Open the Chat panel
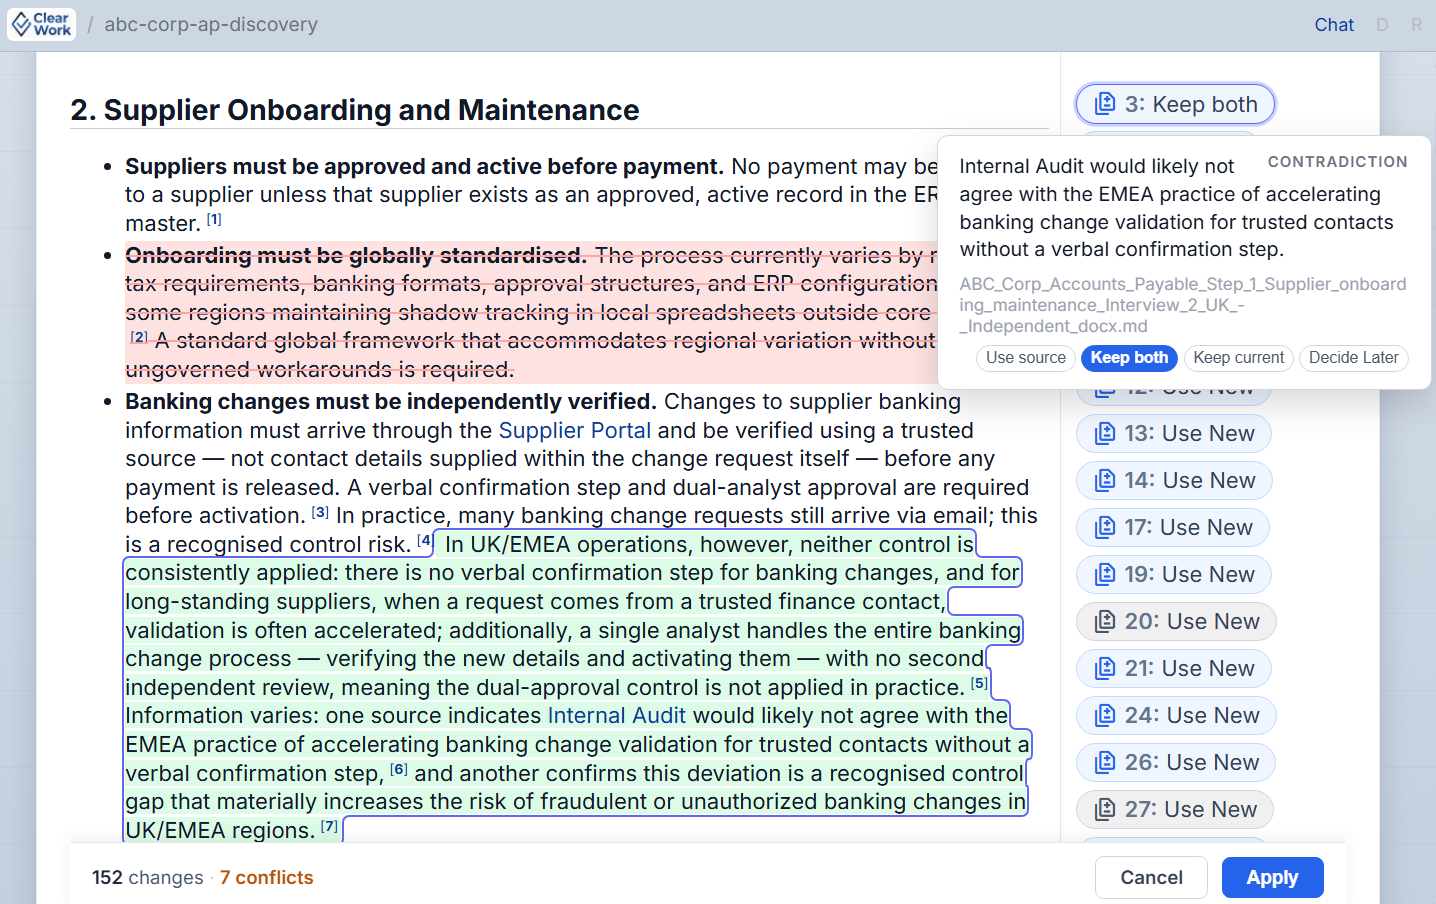 tap(1334, 25)
